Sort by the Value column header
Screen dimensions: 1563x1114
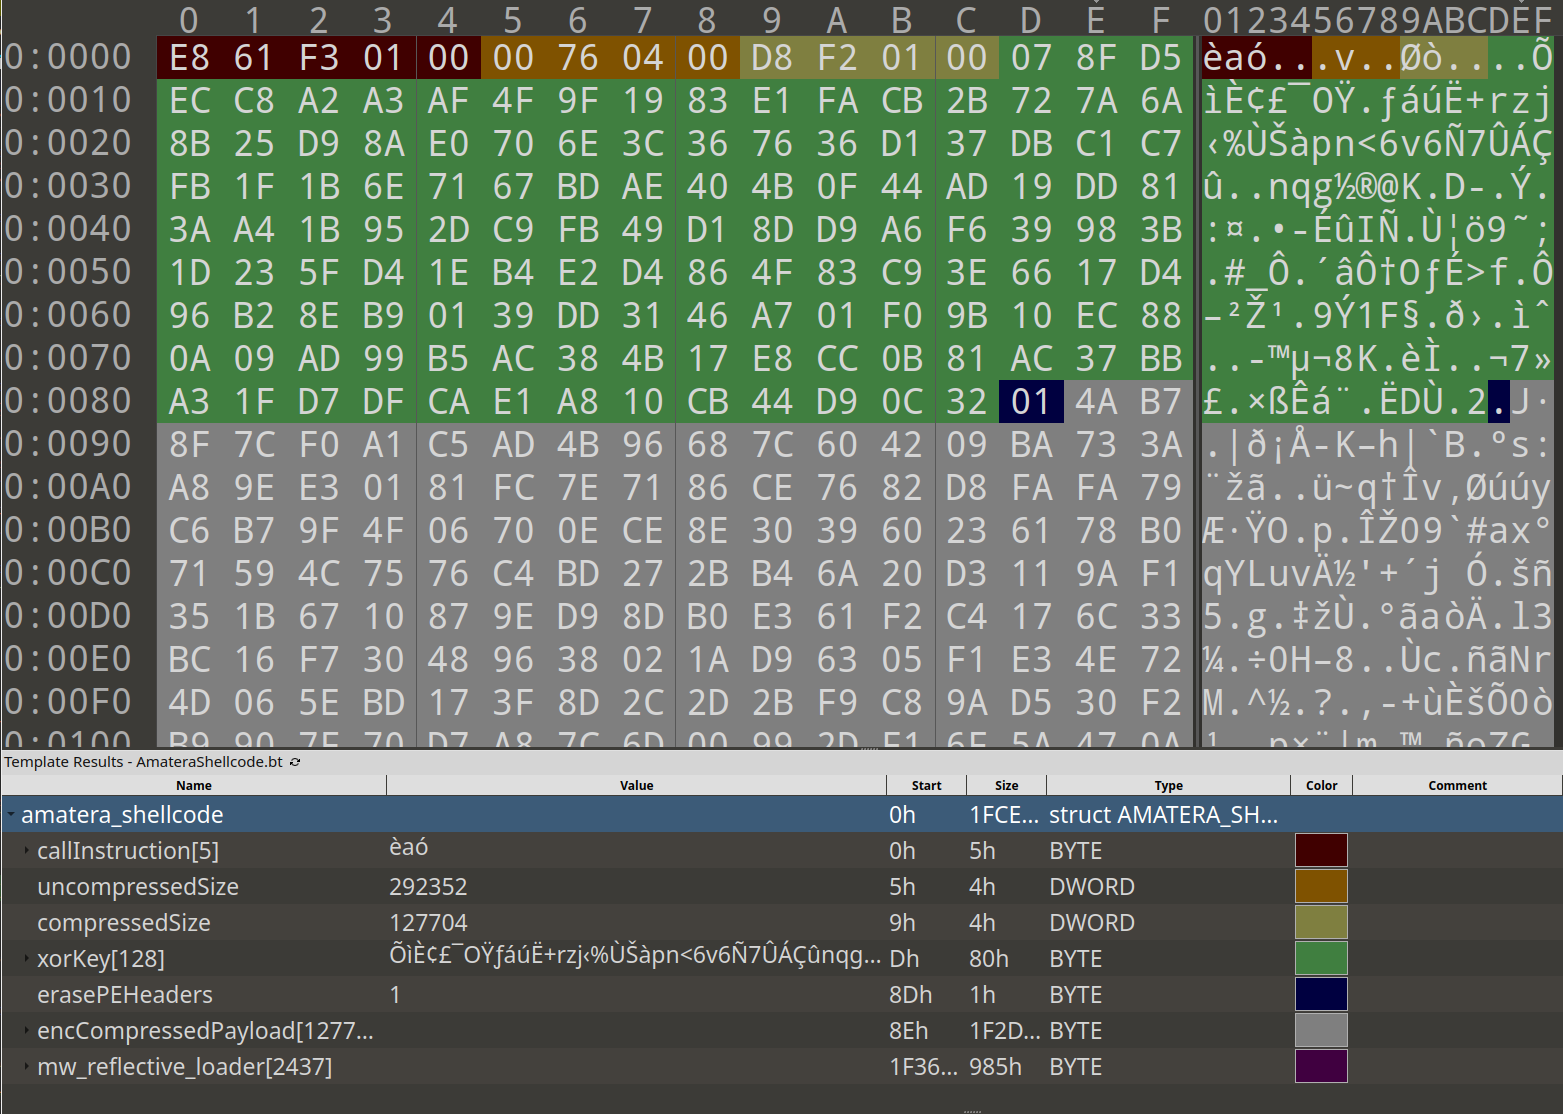(x=636, y=785)
